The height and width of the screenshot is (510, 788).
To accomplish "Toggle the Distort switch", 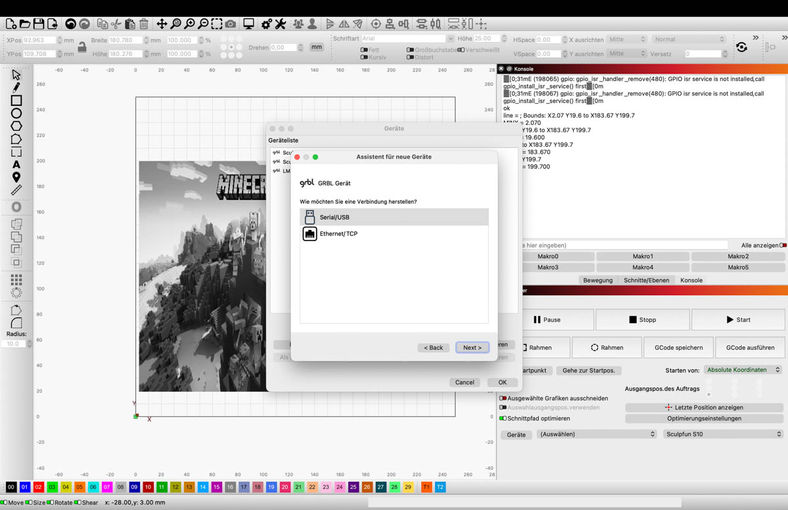I will 410,57.
